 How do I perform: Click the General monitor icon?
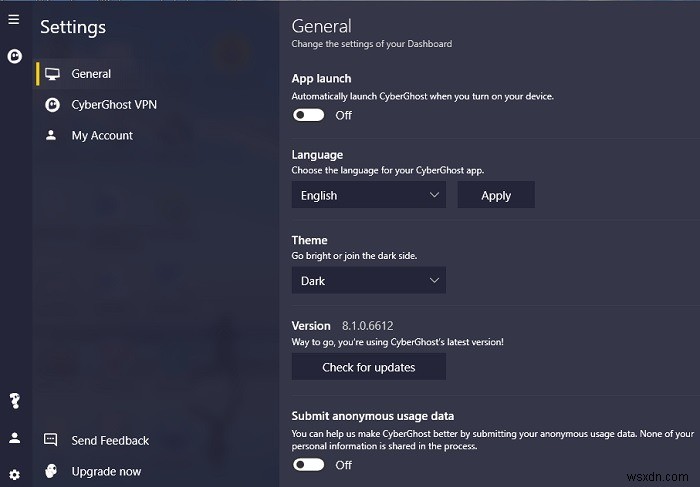[52, 74]
